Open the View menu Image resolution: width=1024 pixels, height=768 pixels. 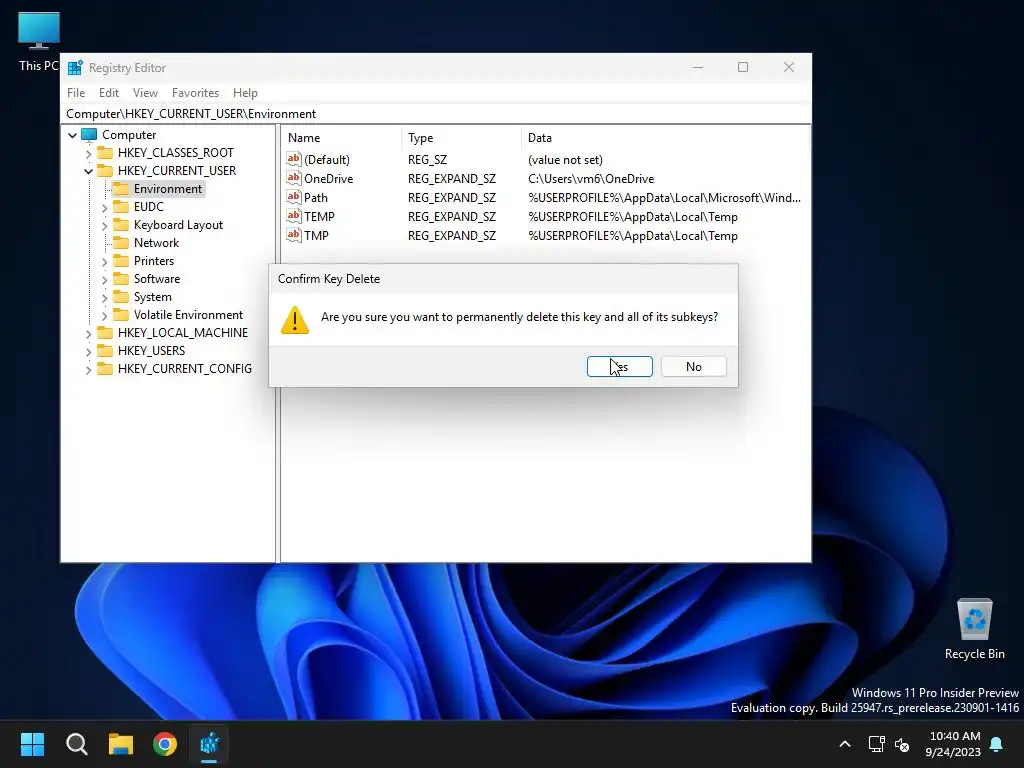tap(145, 93)
